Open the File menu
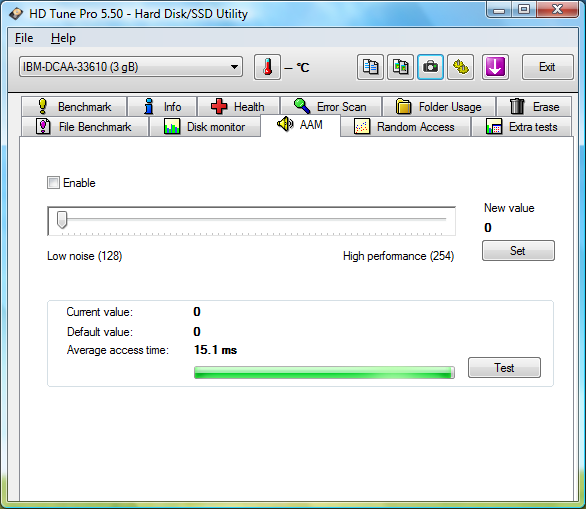 pos(24,38)
